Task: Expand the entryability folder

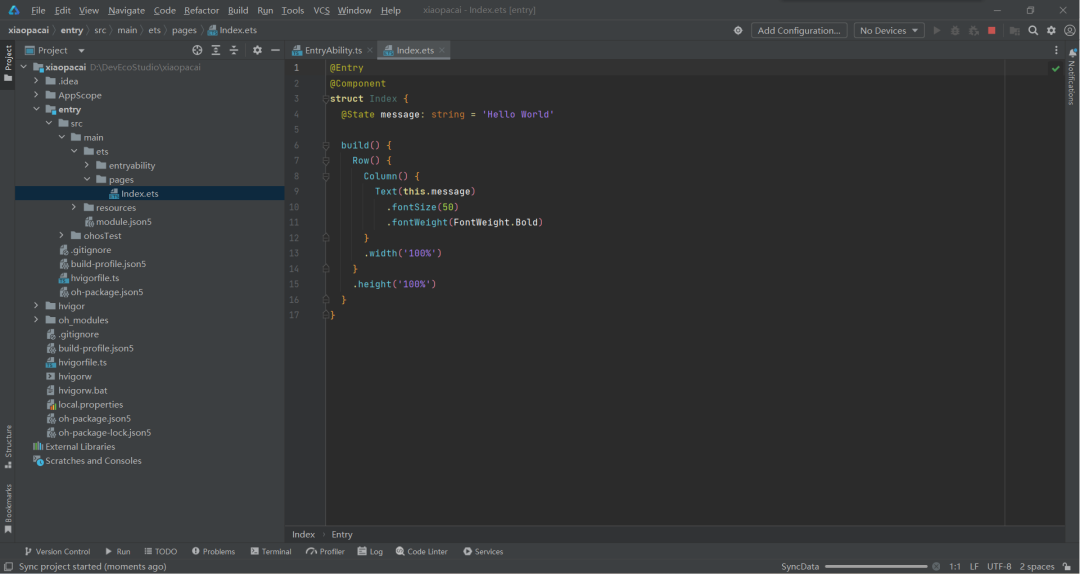Action: click(x=87, y=165)
